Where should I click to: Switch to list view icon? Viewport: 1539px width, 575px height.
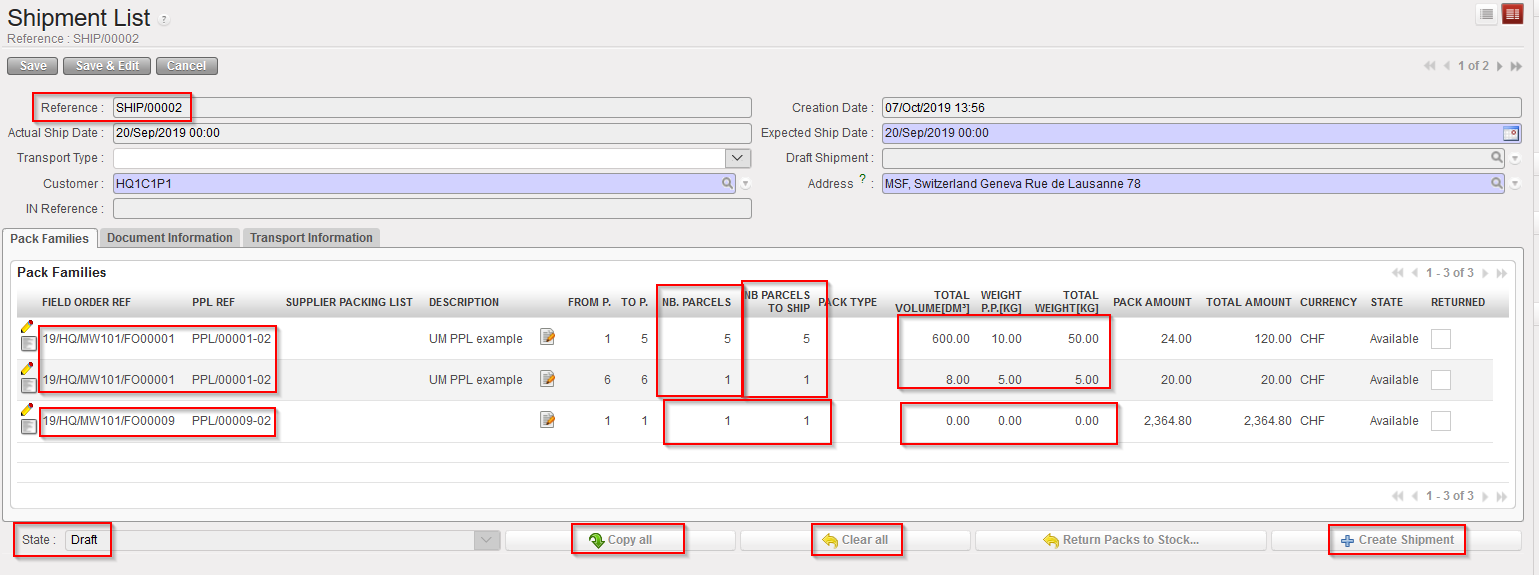1486,14
